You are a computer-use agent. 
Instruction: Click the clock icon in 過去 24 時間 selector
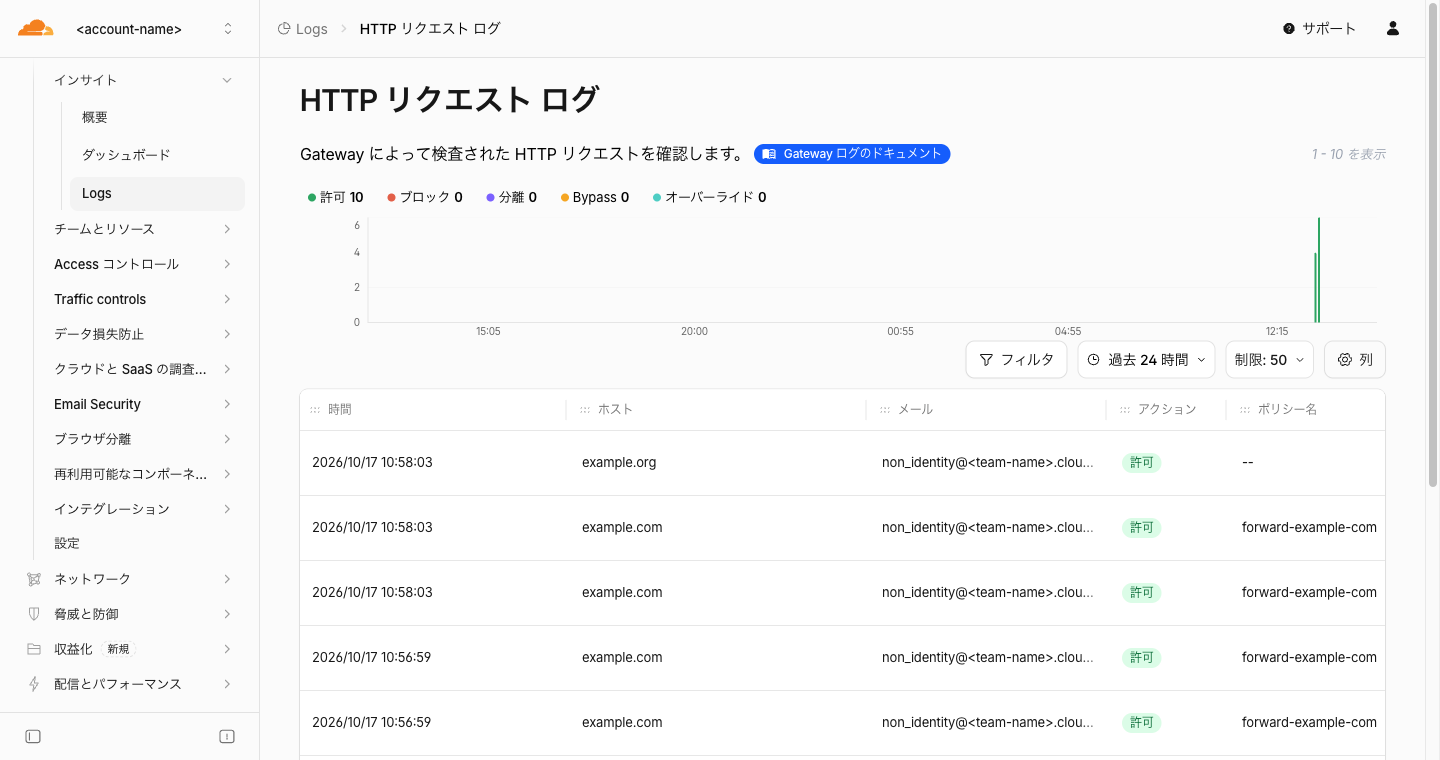coord(1094,360)
